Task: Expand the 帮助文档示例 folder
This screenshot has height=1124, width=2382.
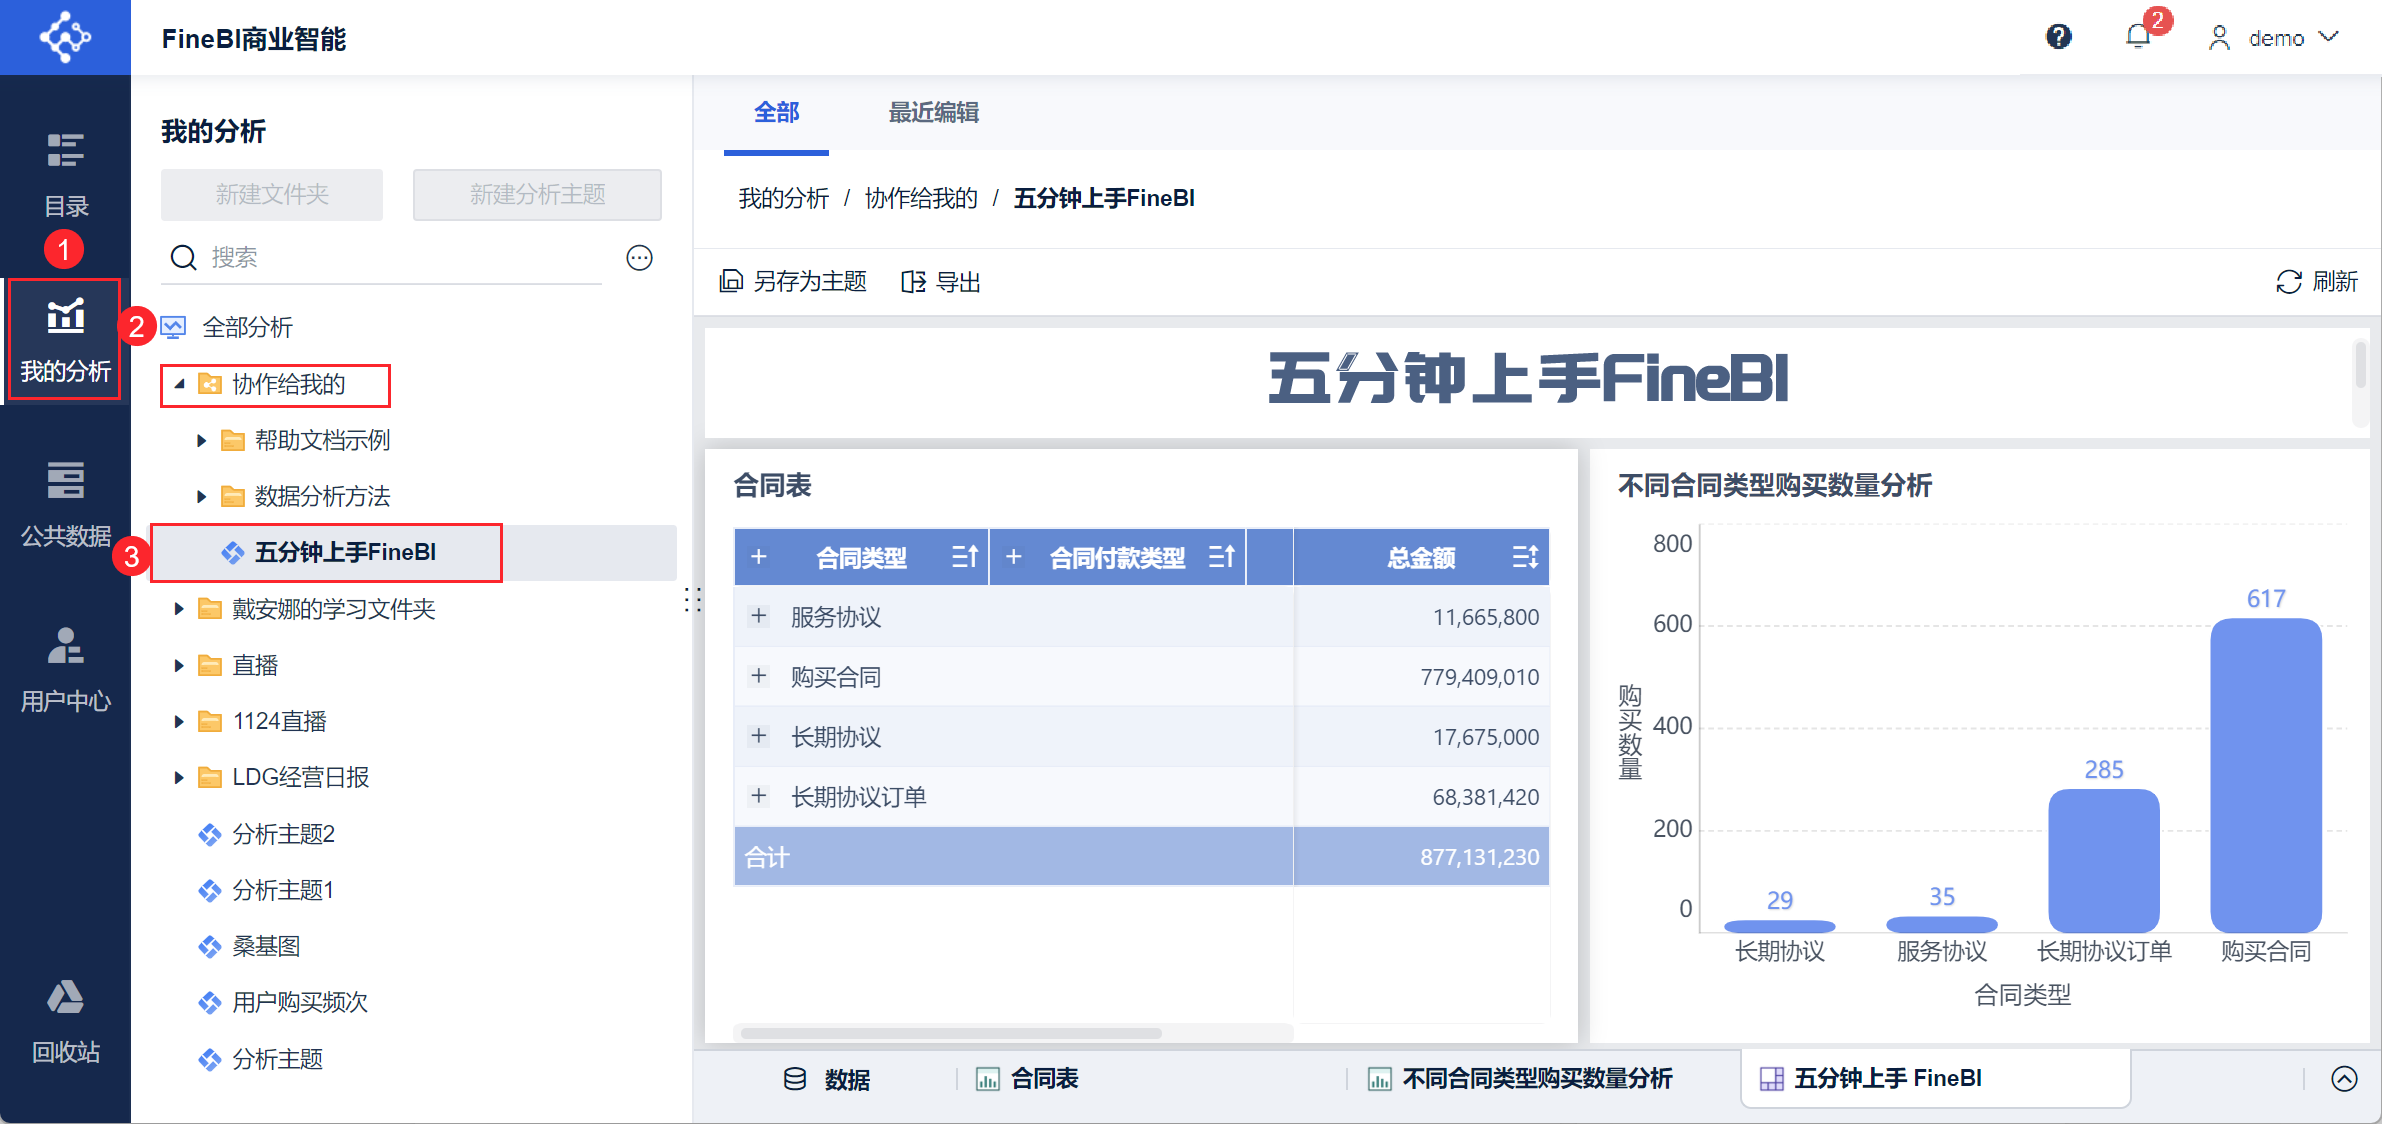Action: (x=201, y=441)
